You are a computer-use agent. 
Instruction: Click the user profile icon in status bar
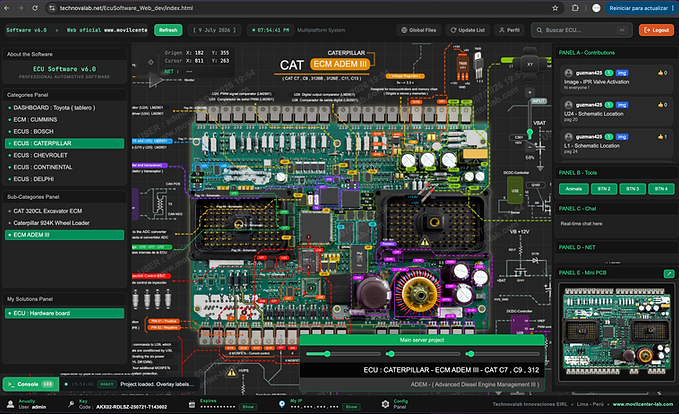10,404
